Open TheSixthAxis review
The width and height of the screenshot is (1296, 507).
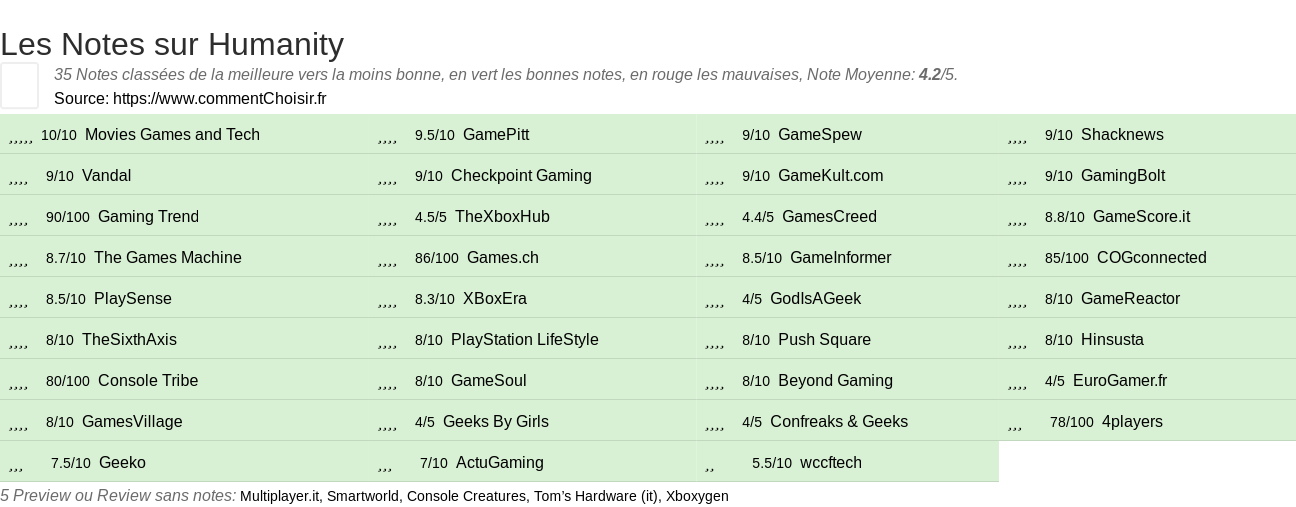tap(129, 340)
